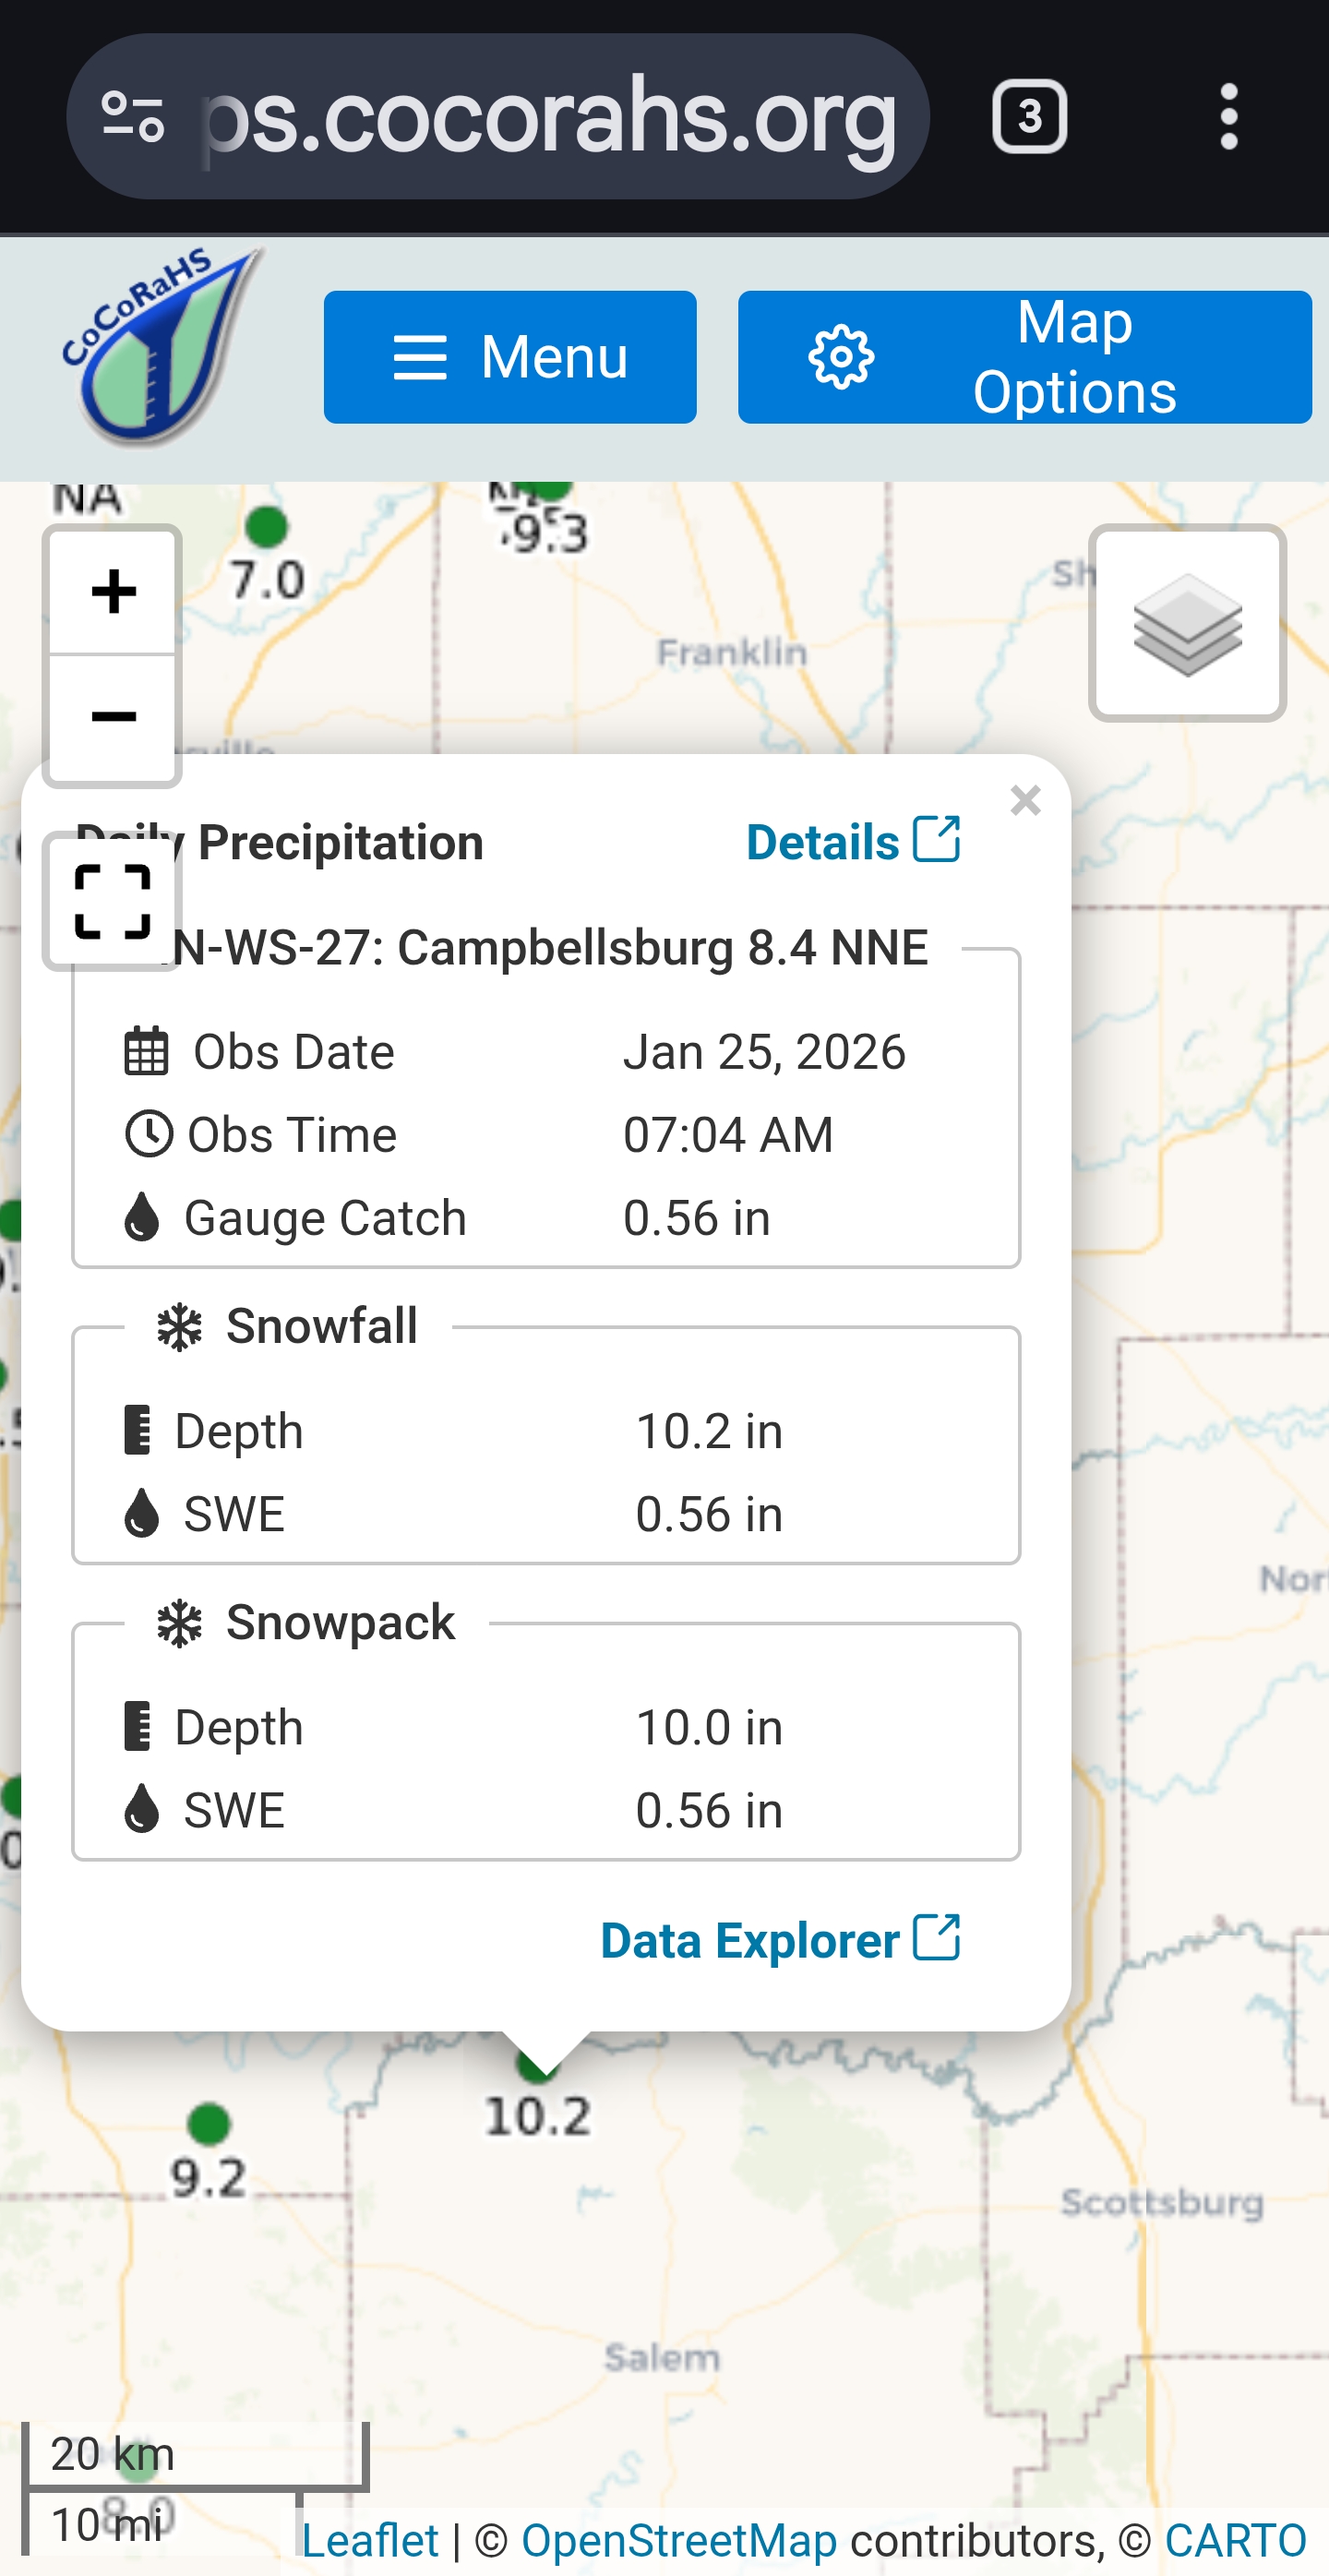Click the 10.2 station marker label
The image size is (1329, 2576).
tap(538, 2116)
